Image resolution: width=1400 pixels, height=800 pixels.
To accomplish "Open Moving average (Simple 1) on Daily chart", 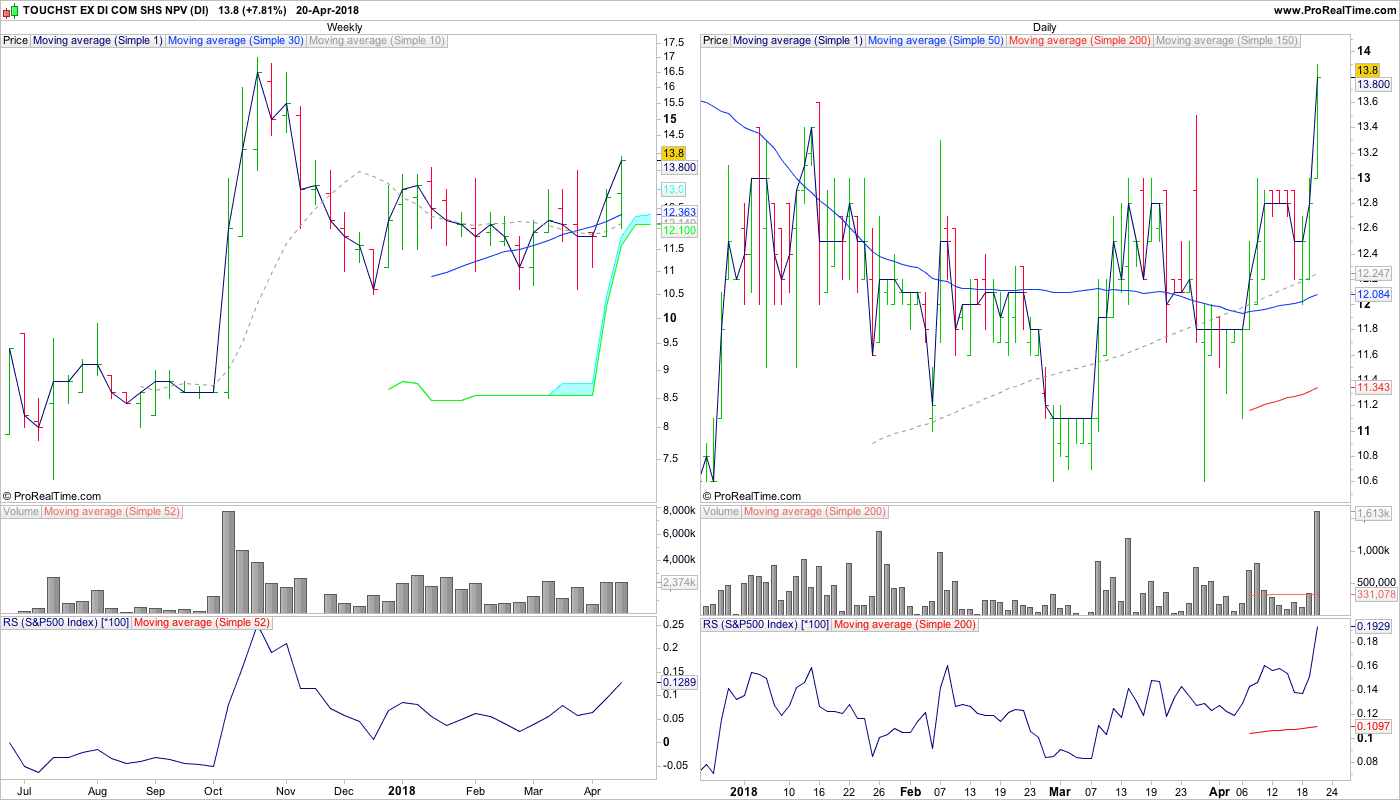I will [x=798, y=41].
